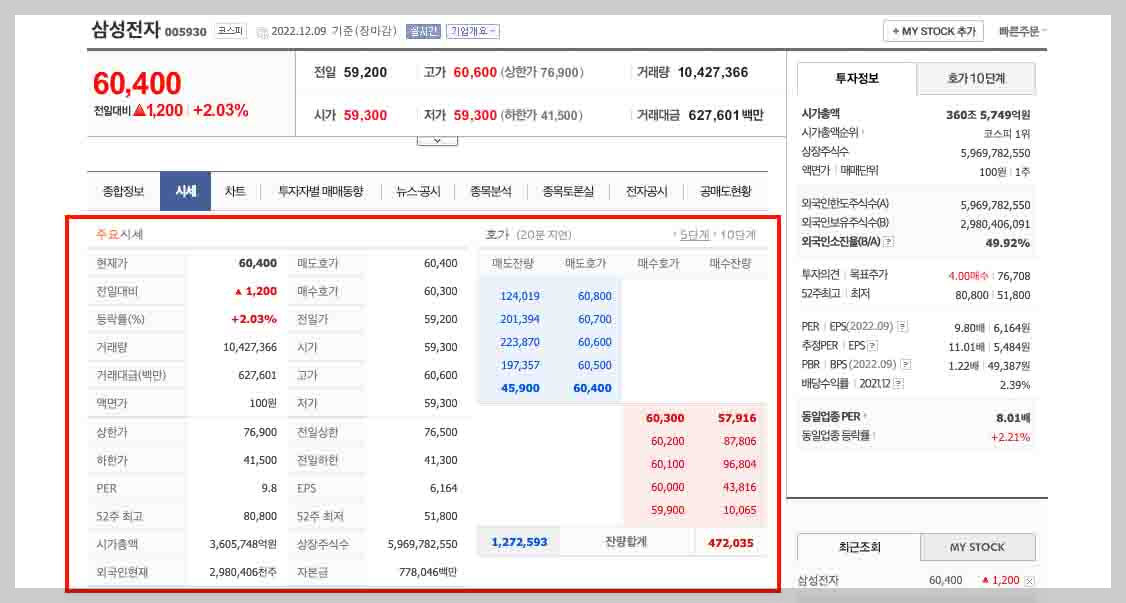1126x603 pixels.
Task: Click sell price 60,700 in 호가 table
Action: [x=595, y=319]
